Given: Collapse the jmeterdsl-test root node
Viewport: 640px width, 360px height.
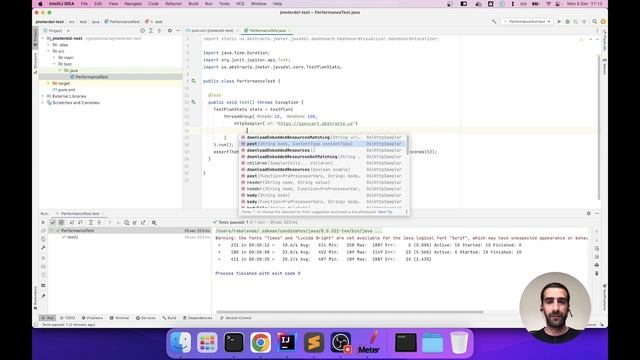Looking at the screenshot, I should coord(43,38).
